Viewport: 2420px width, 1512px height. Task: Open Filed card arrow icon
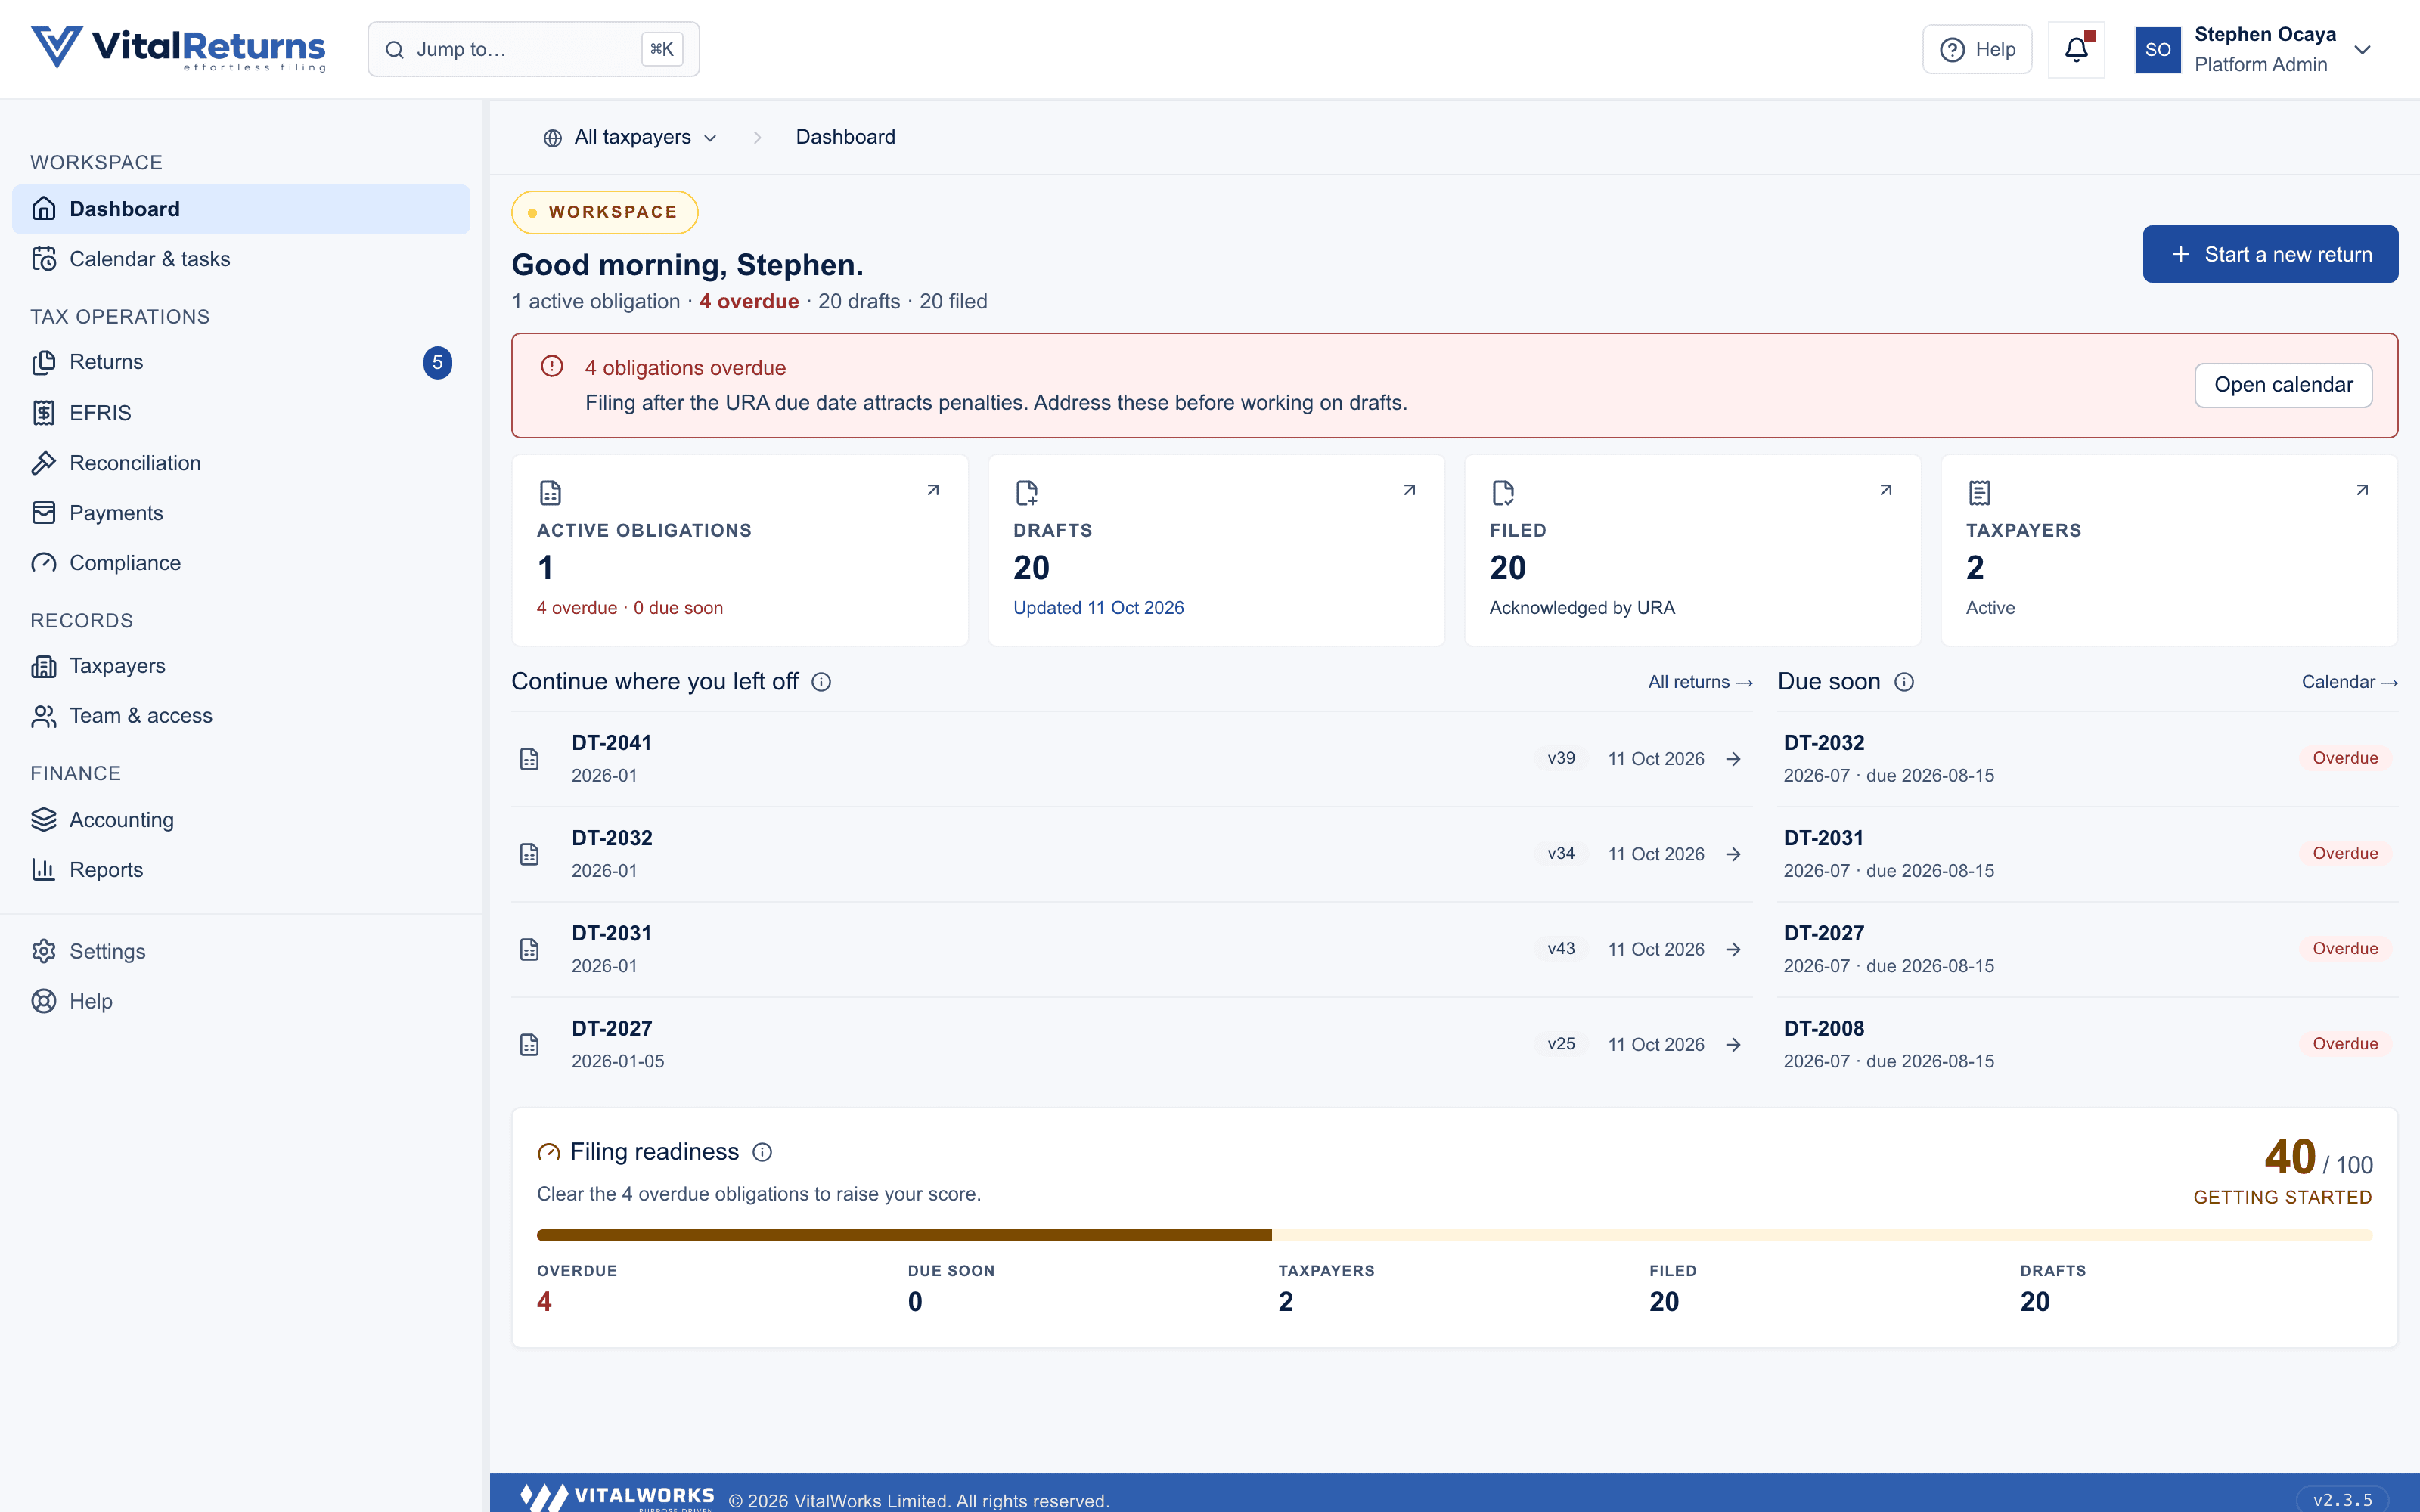(1885, 490)
